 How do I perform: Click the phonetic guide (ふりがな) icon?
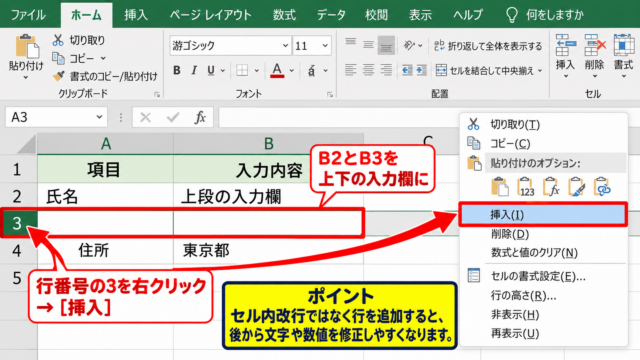tap(311, 71)
